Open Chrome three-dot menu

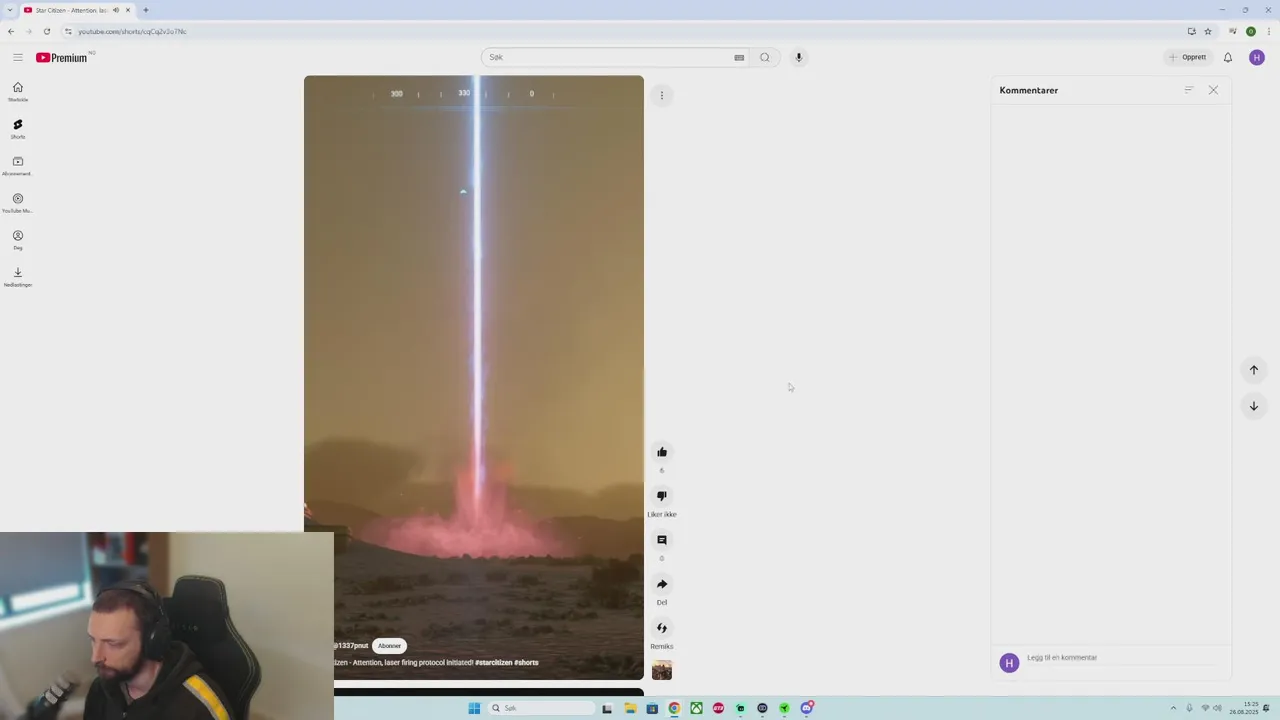[1268, 31]
